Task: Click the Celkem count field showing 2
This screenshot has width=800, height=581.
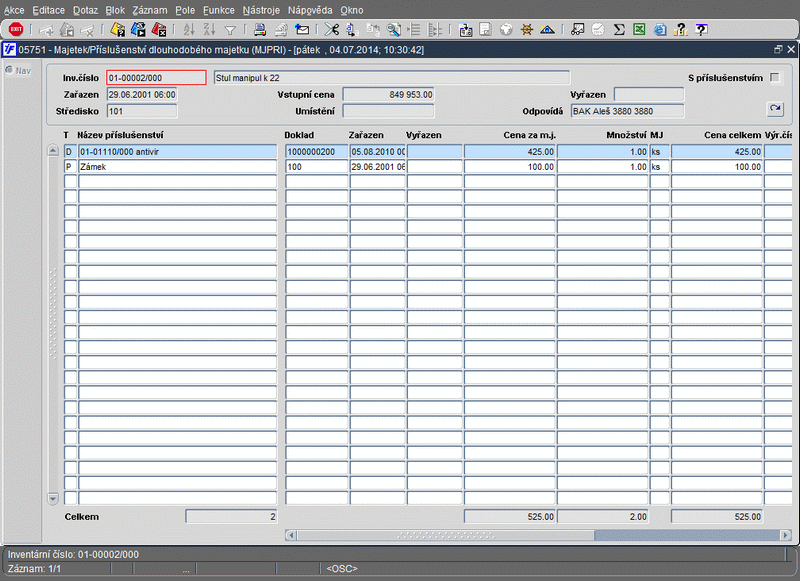Action: (x=231, y=516)
